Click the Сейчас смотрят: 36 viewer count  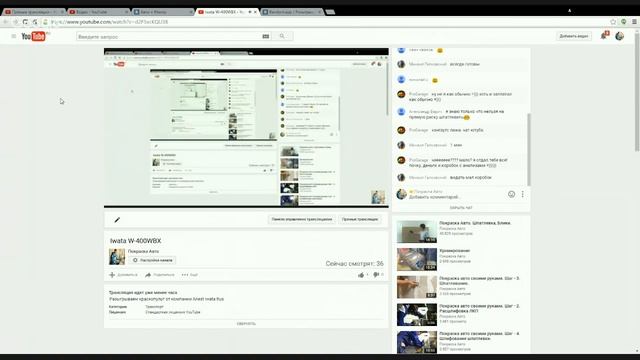coord(354,264)
